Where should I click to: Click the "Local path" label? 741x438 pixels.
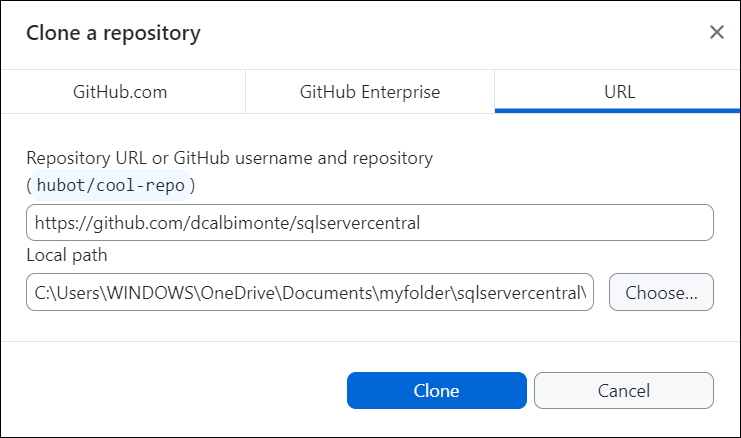point(67,255)
